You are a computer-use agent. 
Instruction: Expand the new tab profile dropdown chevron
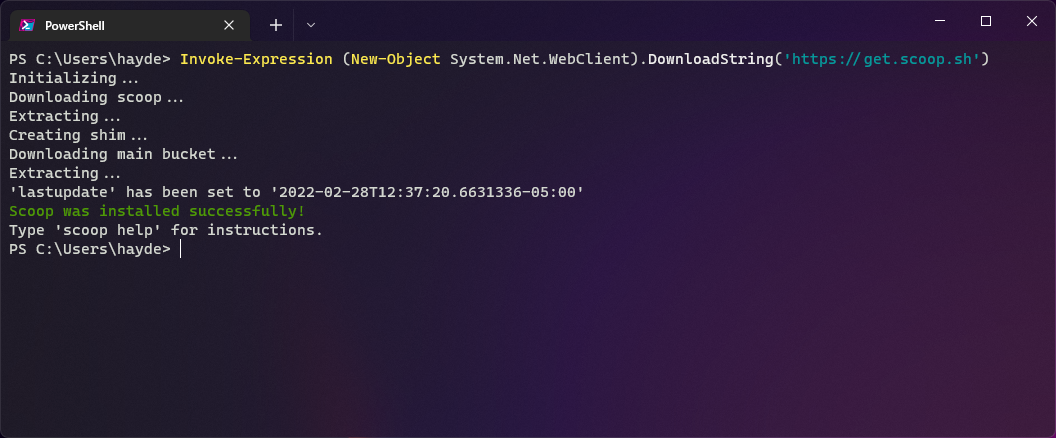click(311, 25)
